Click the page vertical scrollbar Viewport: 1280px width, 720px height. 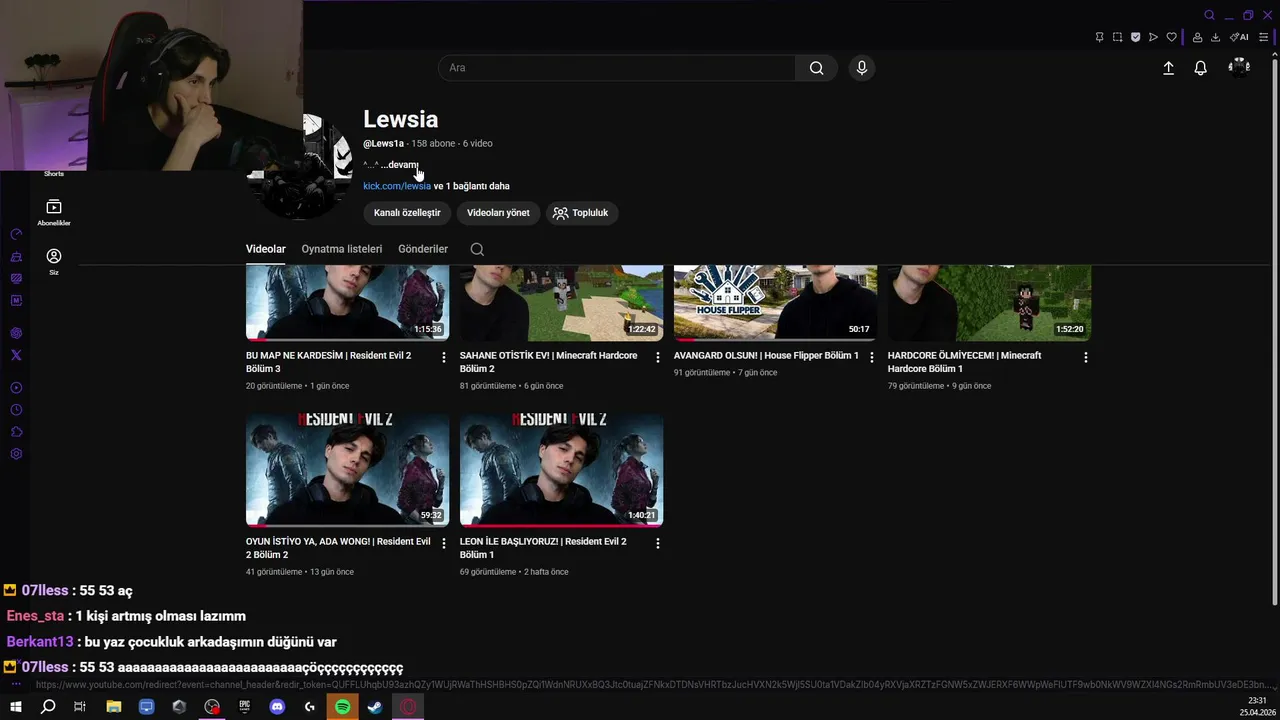pyautogui.click(x=1274, y=330)
